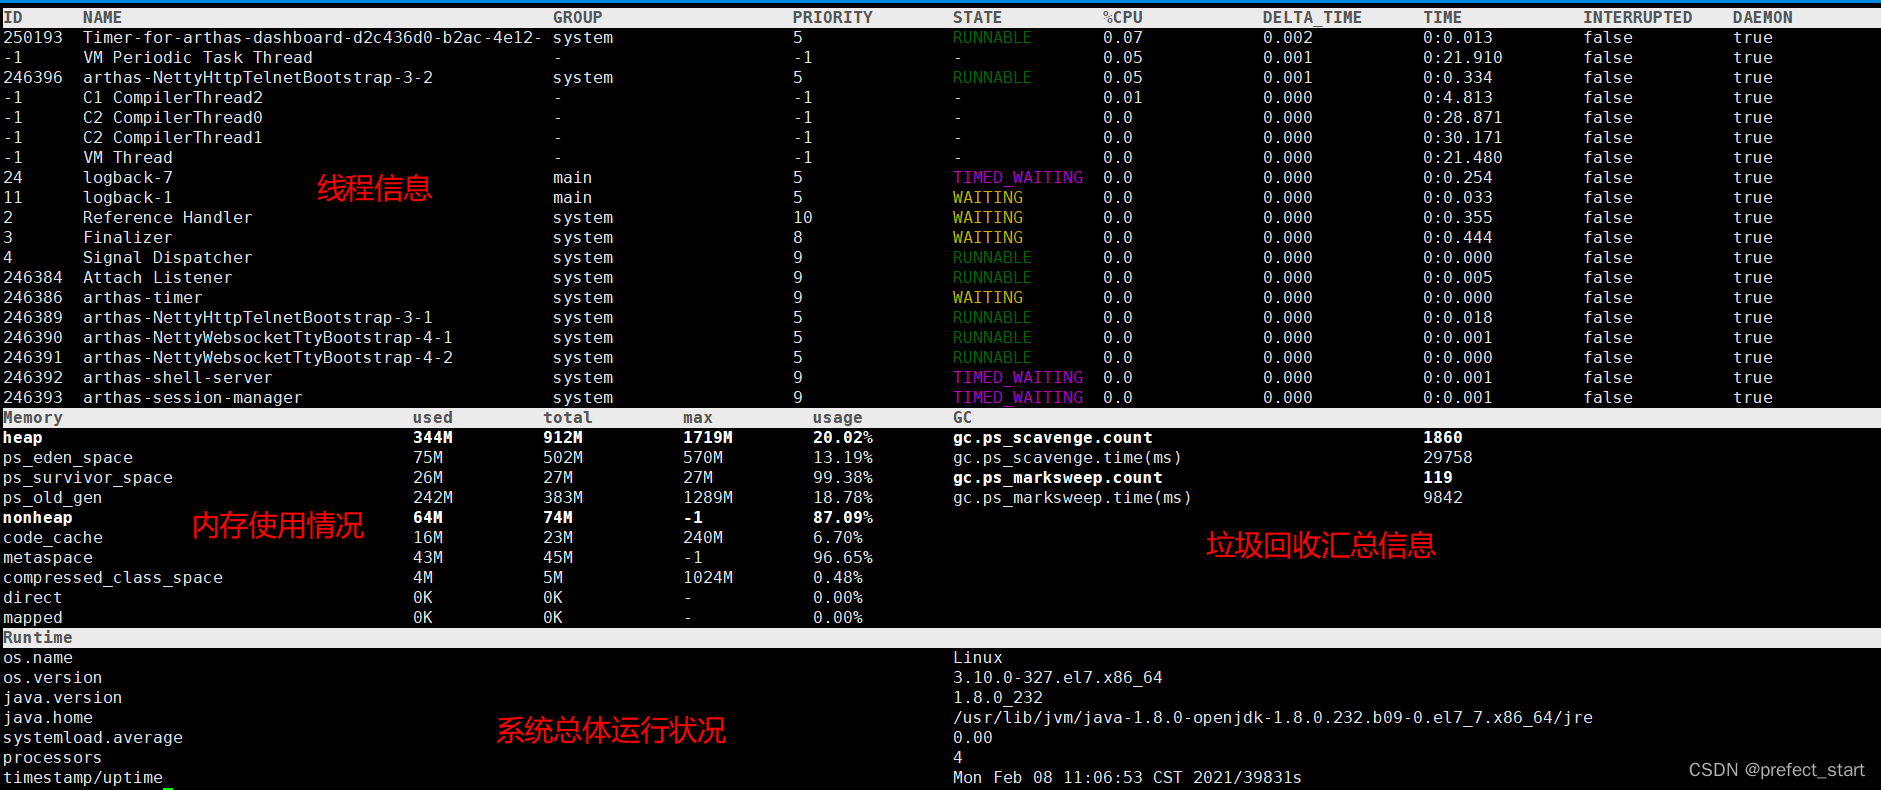This screenshot has height=790, width=1881.
Task: Click TIME value 0:28.871
Action: coord(1463,118)
